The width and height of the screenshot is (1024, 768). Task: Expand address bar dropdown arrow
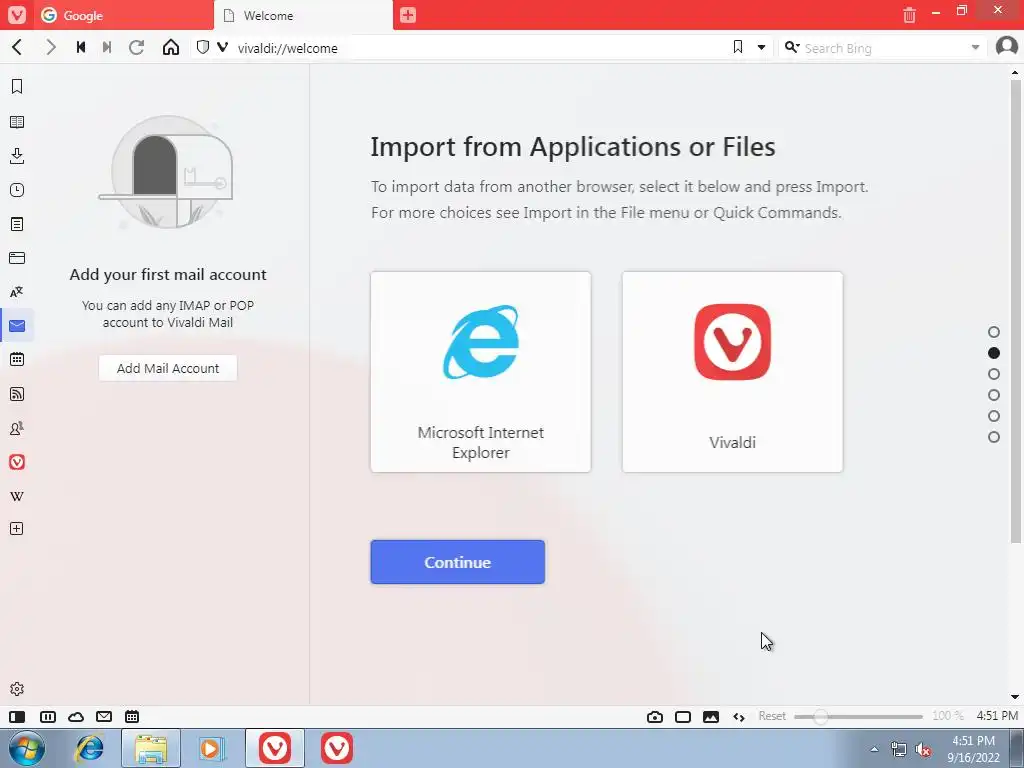761,47
